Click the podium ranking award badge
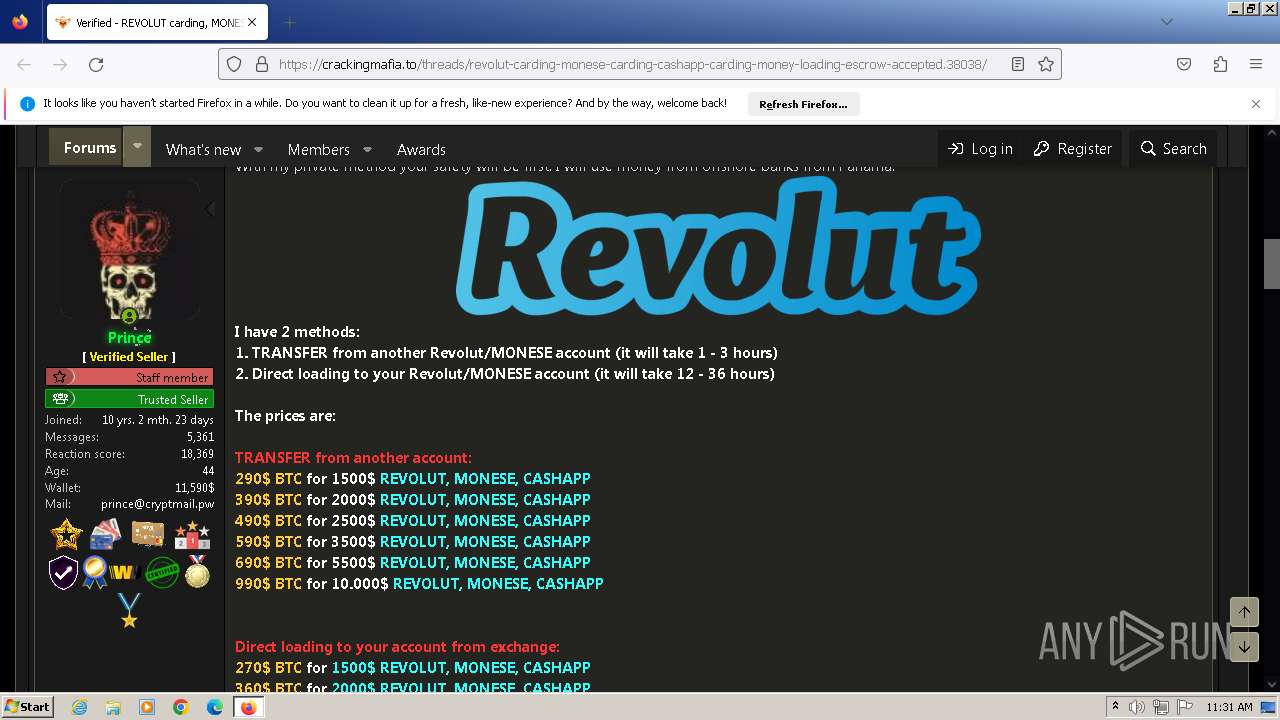The width and height of the screenshot is (1280, 720). 192,535
